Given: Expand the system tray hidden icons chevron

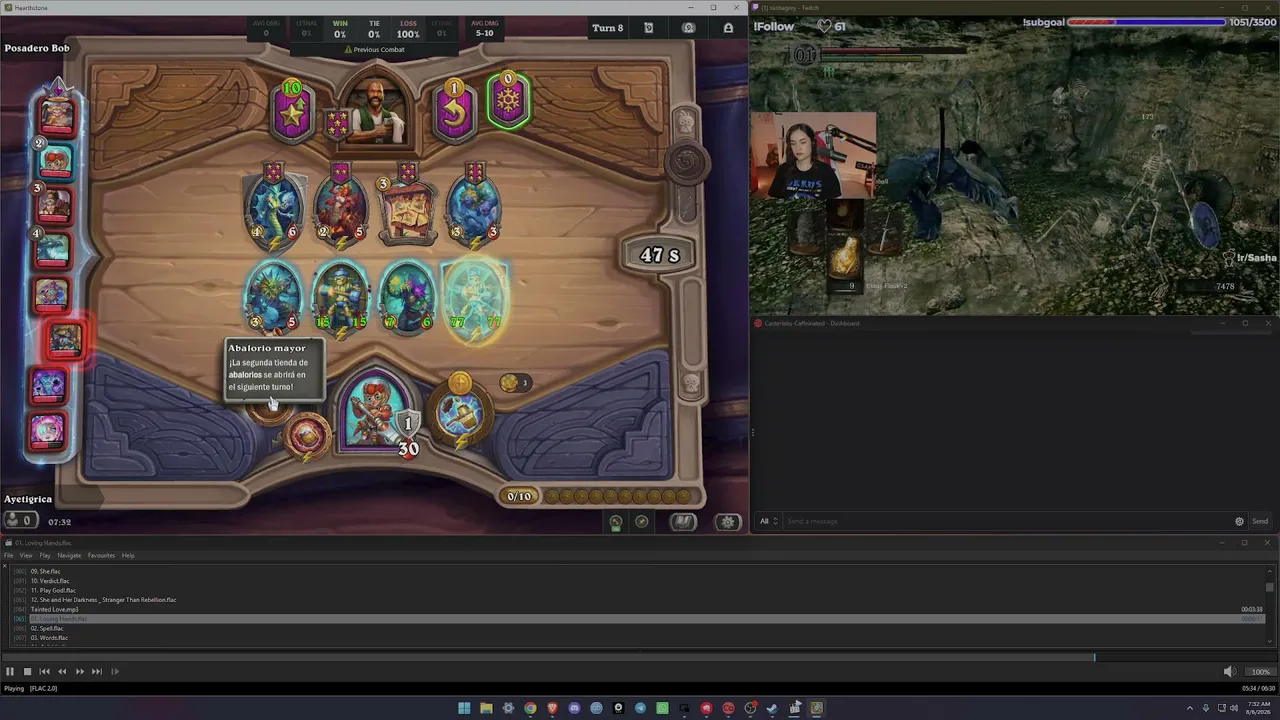Looking at the screenshot, I should tap(1190, 708).
